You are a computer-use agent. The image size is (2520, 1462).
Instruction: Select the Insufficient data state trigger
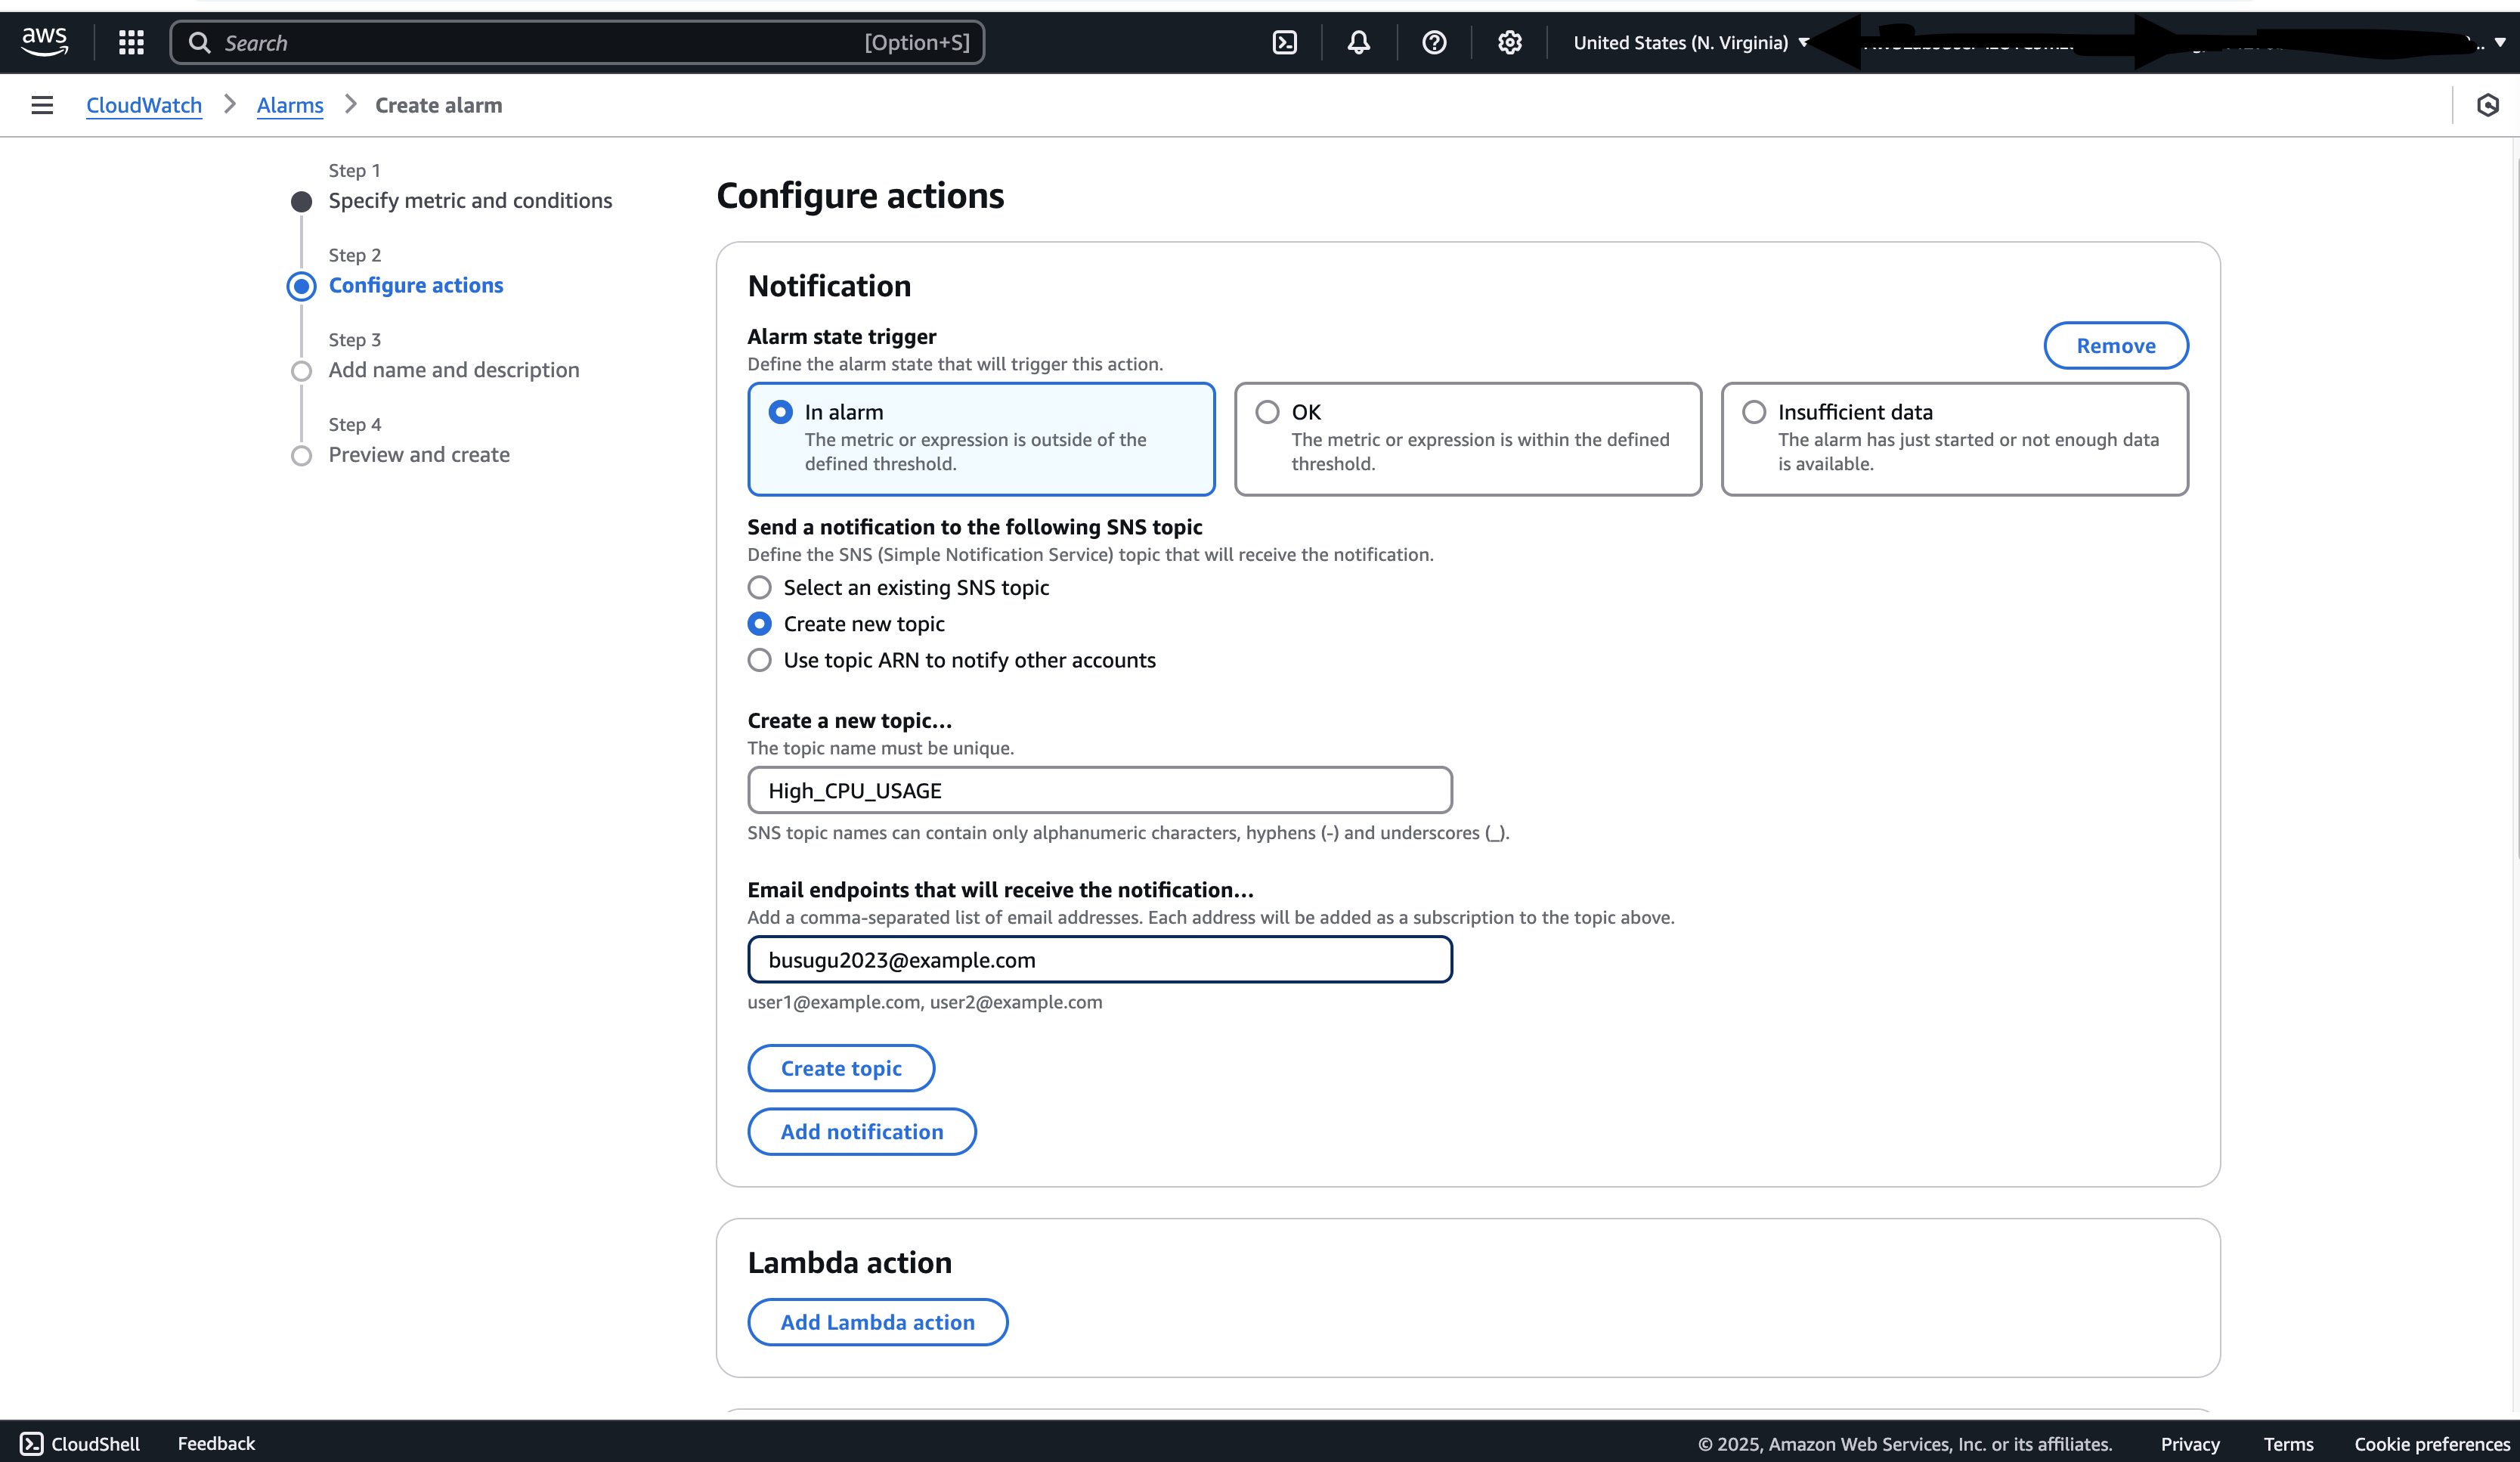(x=1954, y=438)
